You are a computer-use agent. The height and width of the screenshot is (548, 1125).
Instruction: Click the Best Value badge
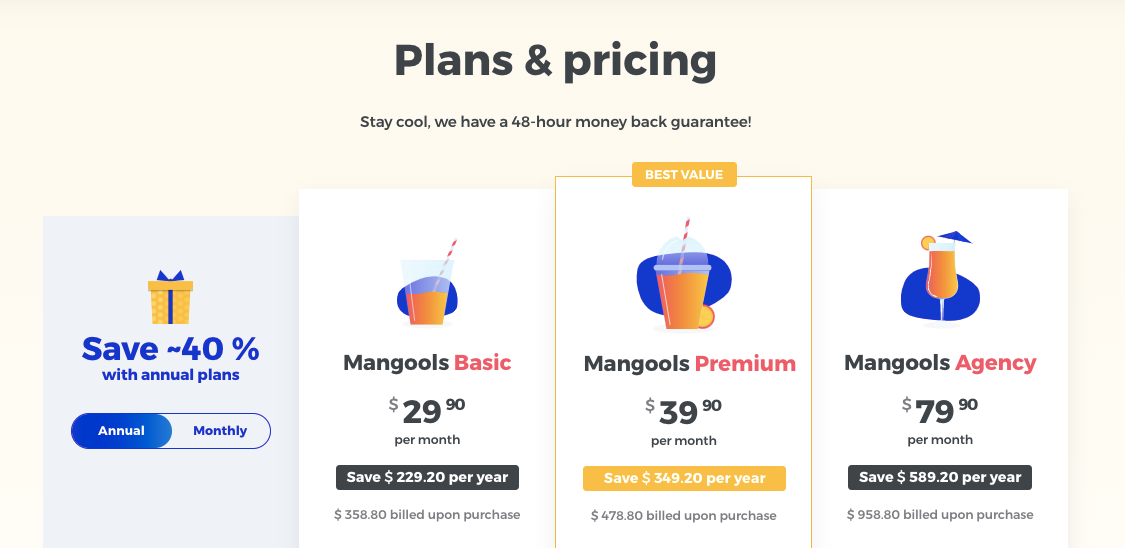click(684, 175)
